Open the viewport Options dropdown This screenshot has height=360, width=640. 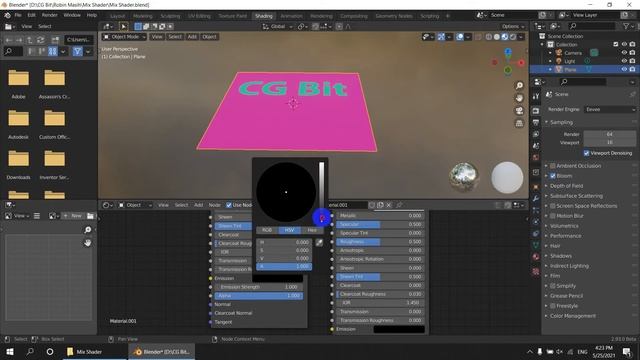[x=513, y=27]
